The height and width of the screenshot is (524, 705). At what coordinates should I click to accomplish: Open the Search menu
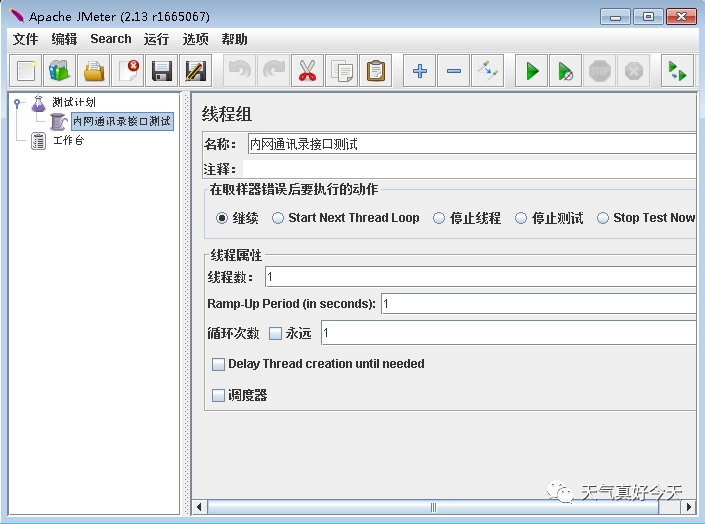point(111,39)
